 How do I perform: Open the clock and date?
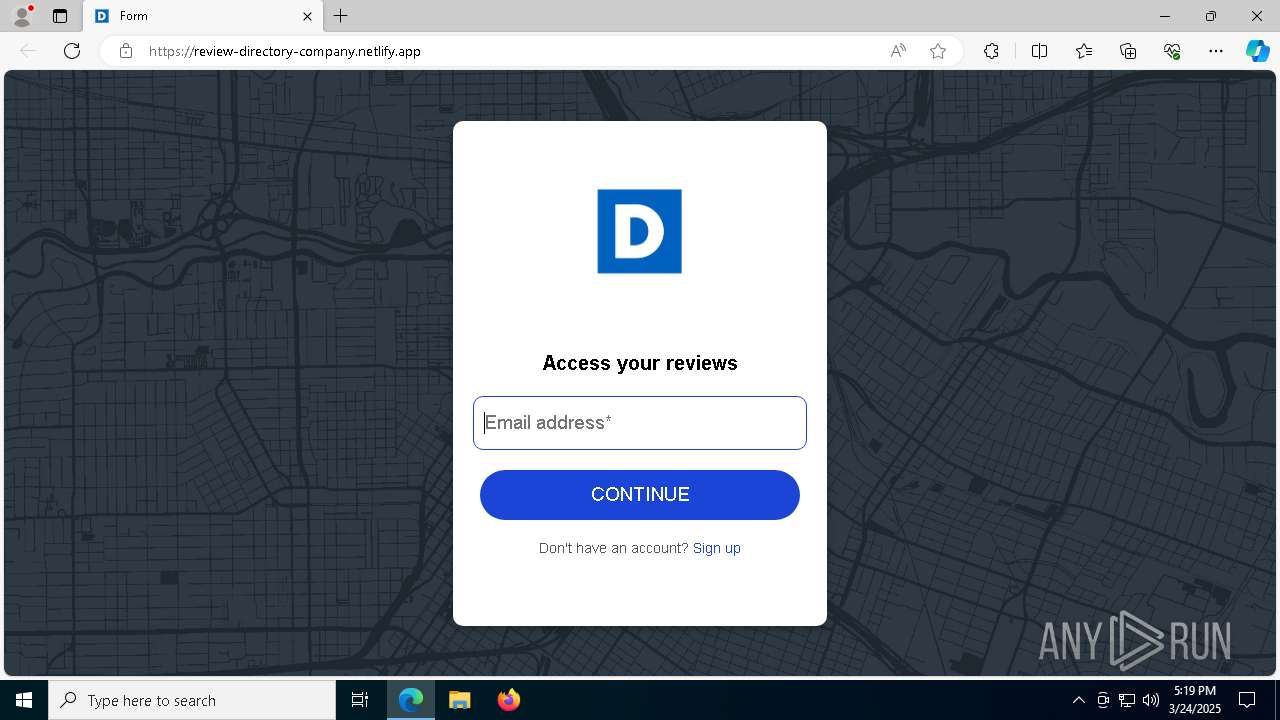point(1195,700)
